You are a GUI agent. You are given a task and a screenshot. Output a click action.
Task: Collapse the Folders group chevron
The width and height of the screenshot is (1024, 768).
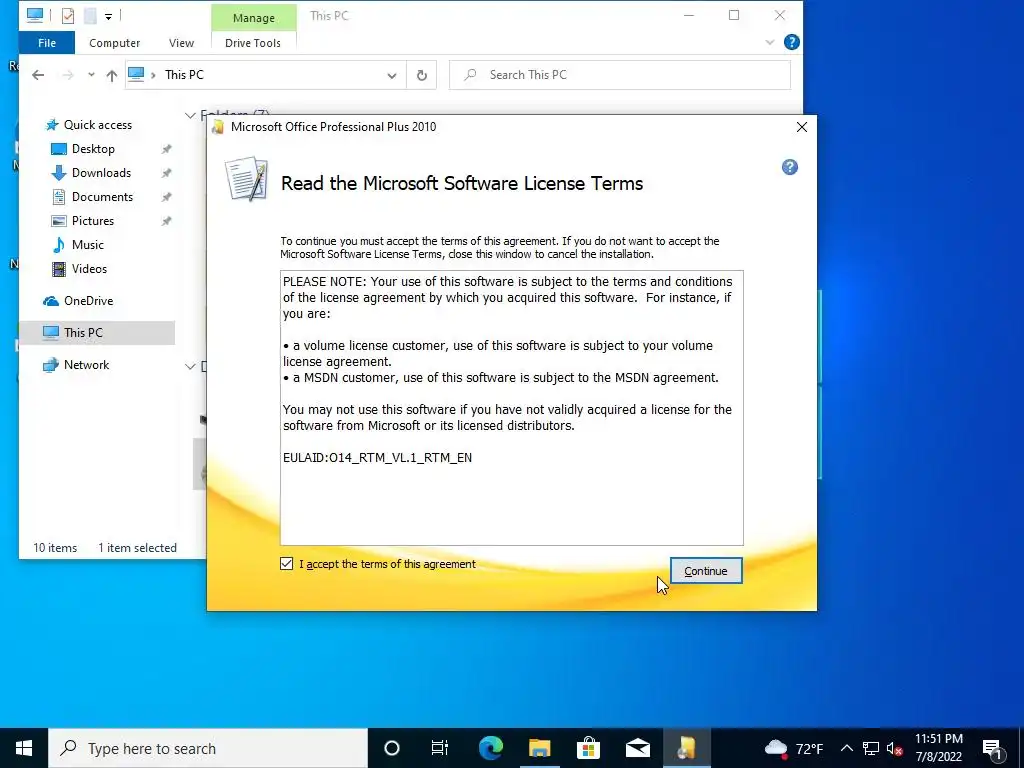tap(190, 116)
